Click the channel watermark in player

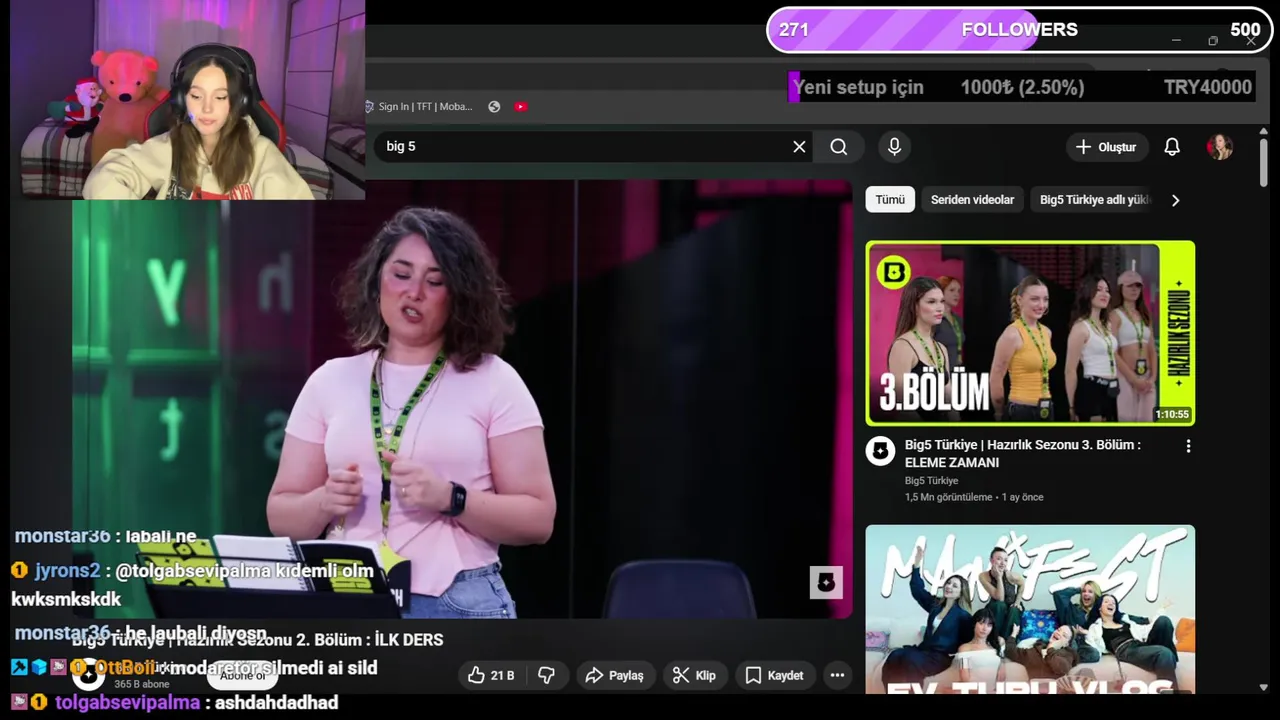pos(826,582)
